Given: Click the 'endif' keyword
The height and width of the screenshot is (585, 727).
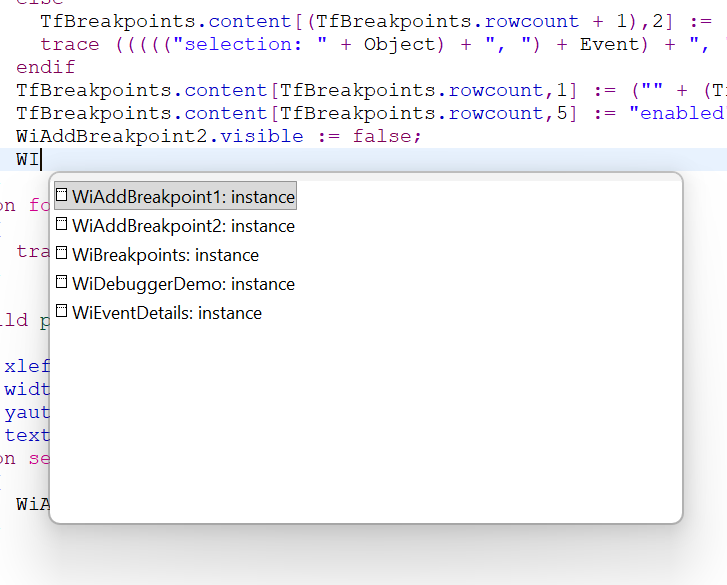Looking at the screenshot, I should tap(45, 67).
